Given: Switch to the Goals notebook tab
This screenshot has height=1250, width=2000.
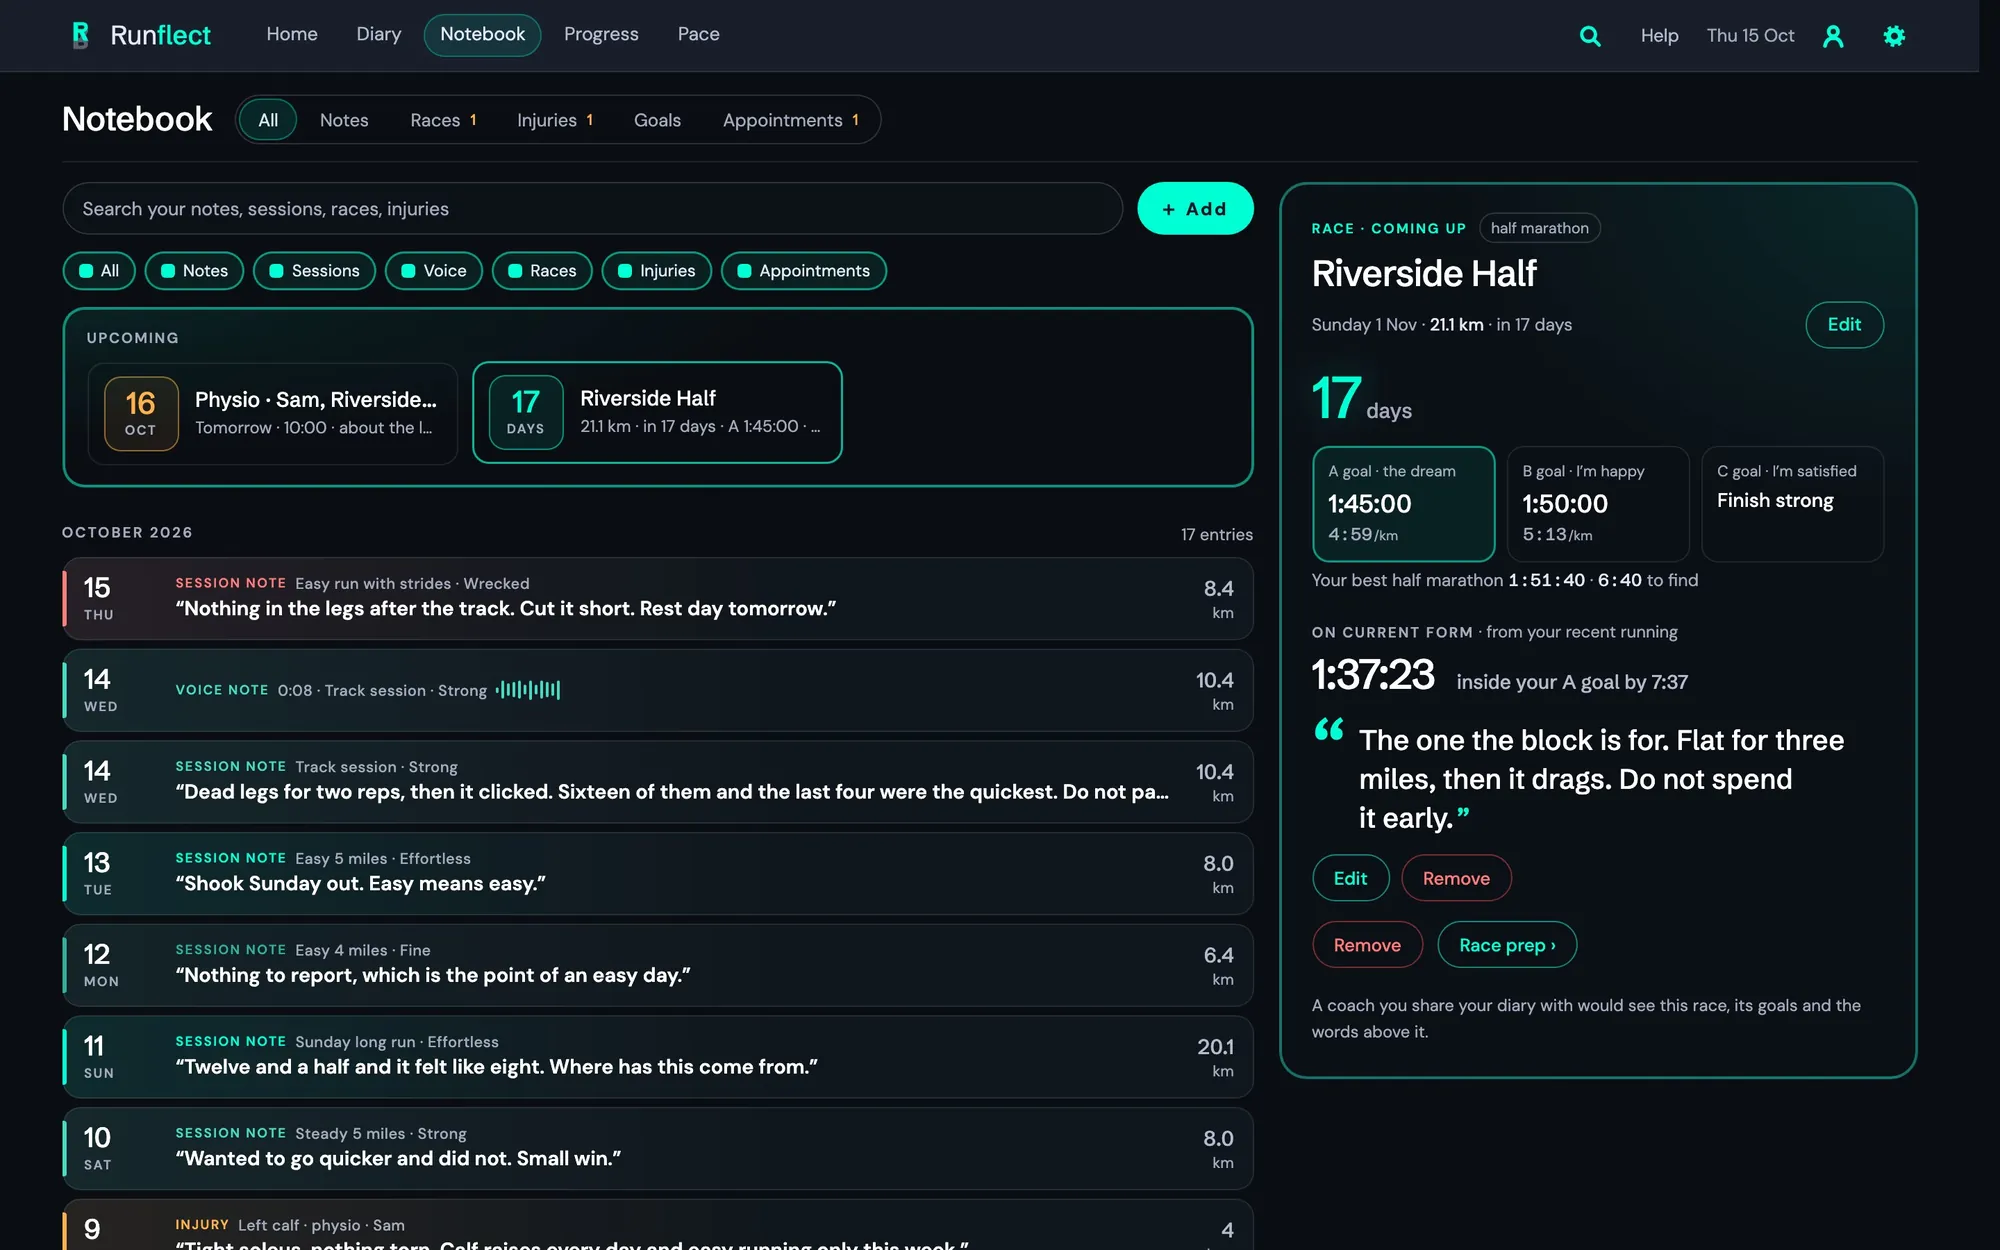Looking at the screenshot, I should point(657,120).
